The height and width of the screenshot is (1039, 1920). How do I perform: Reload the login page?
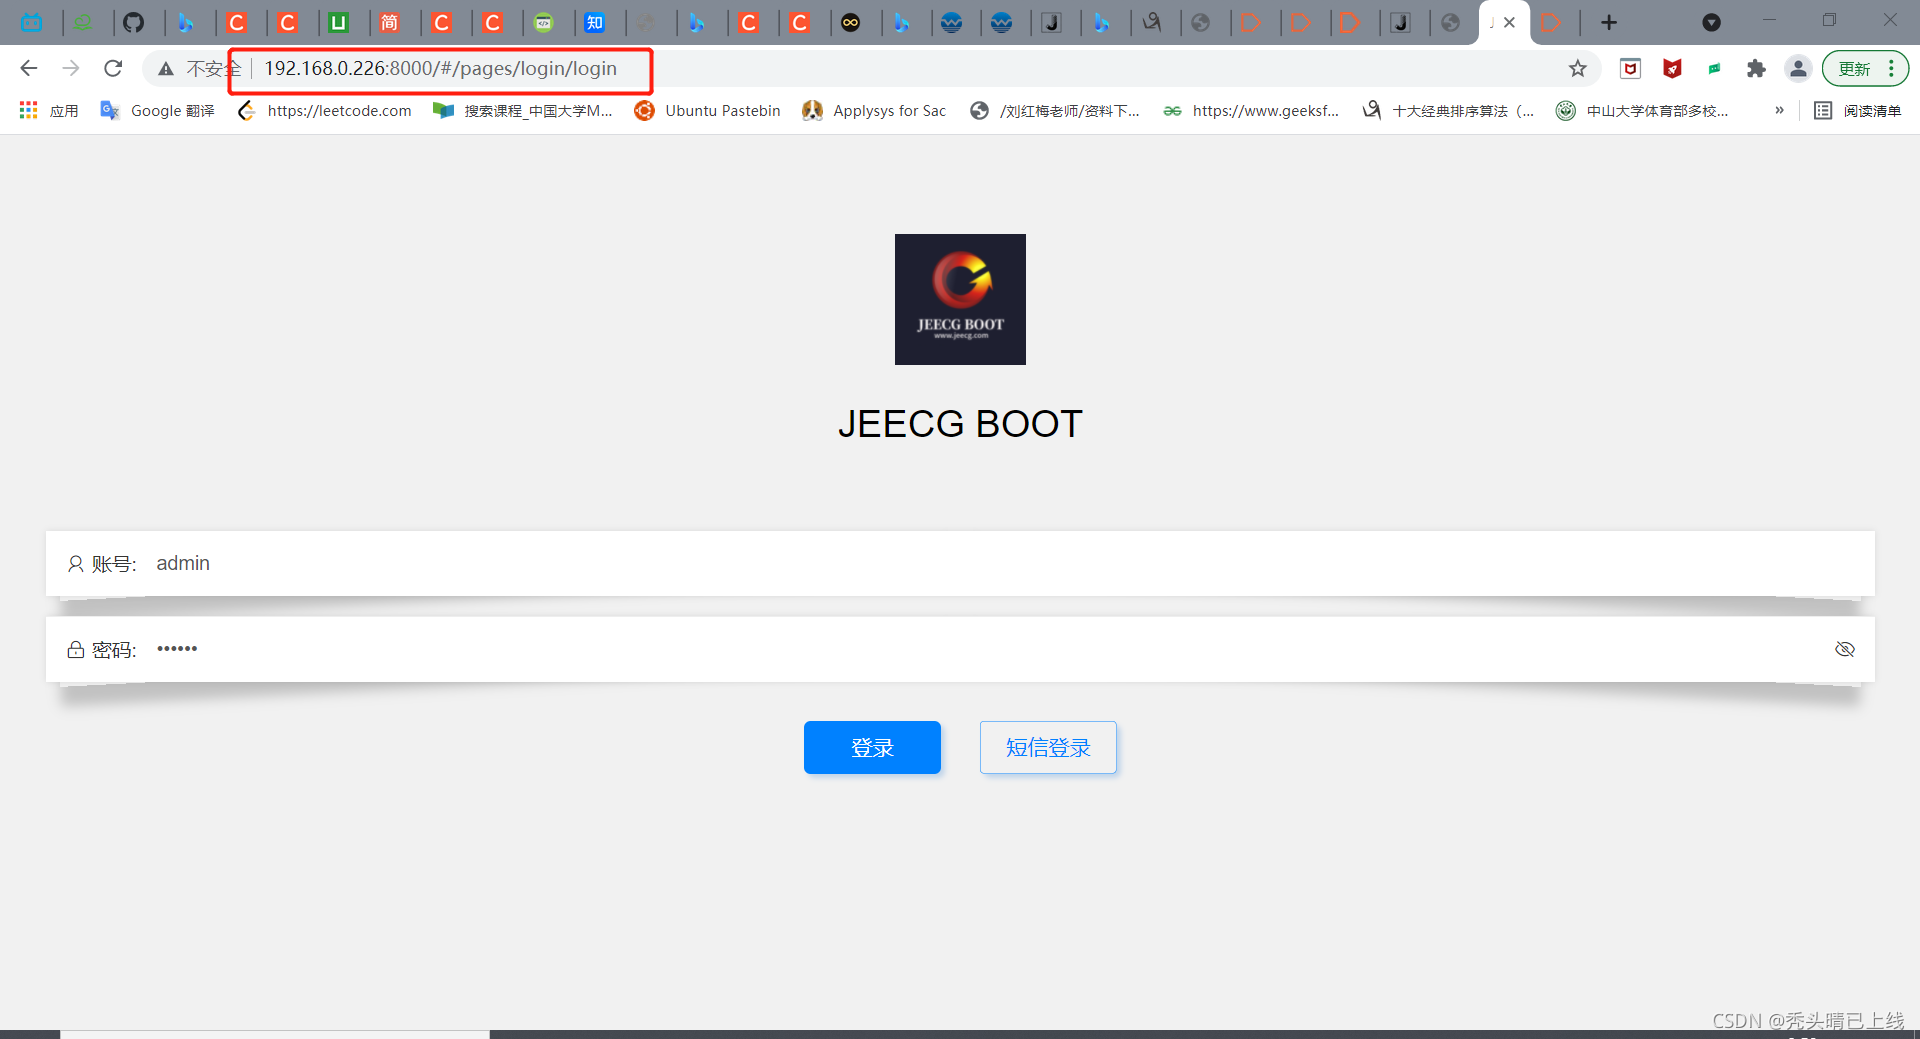click(x=113, y=68)
